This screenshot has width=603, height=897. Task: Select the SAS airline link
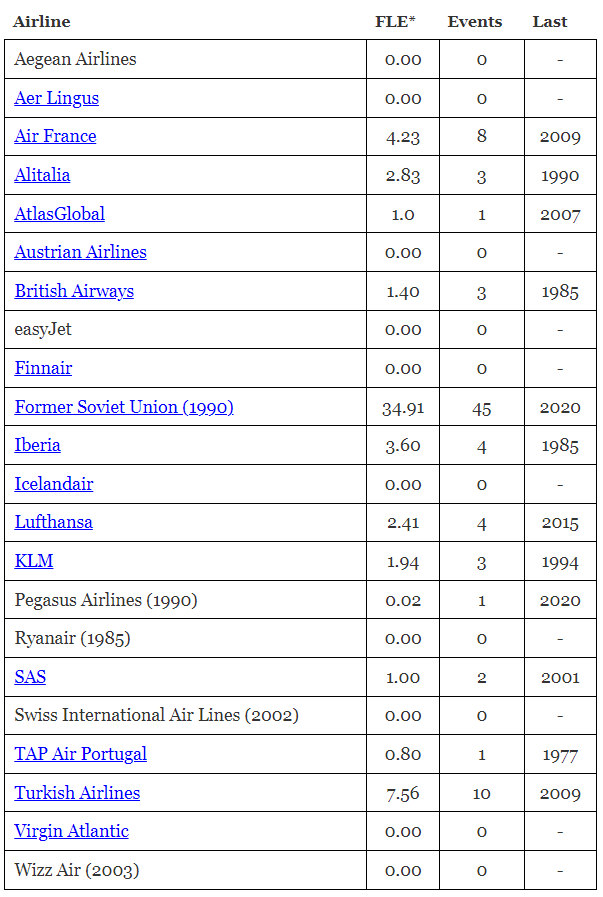30,677
